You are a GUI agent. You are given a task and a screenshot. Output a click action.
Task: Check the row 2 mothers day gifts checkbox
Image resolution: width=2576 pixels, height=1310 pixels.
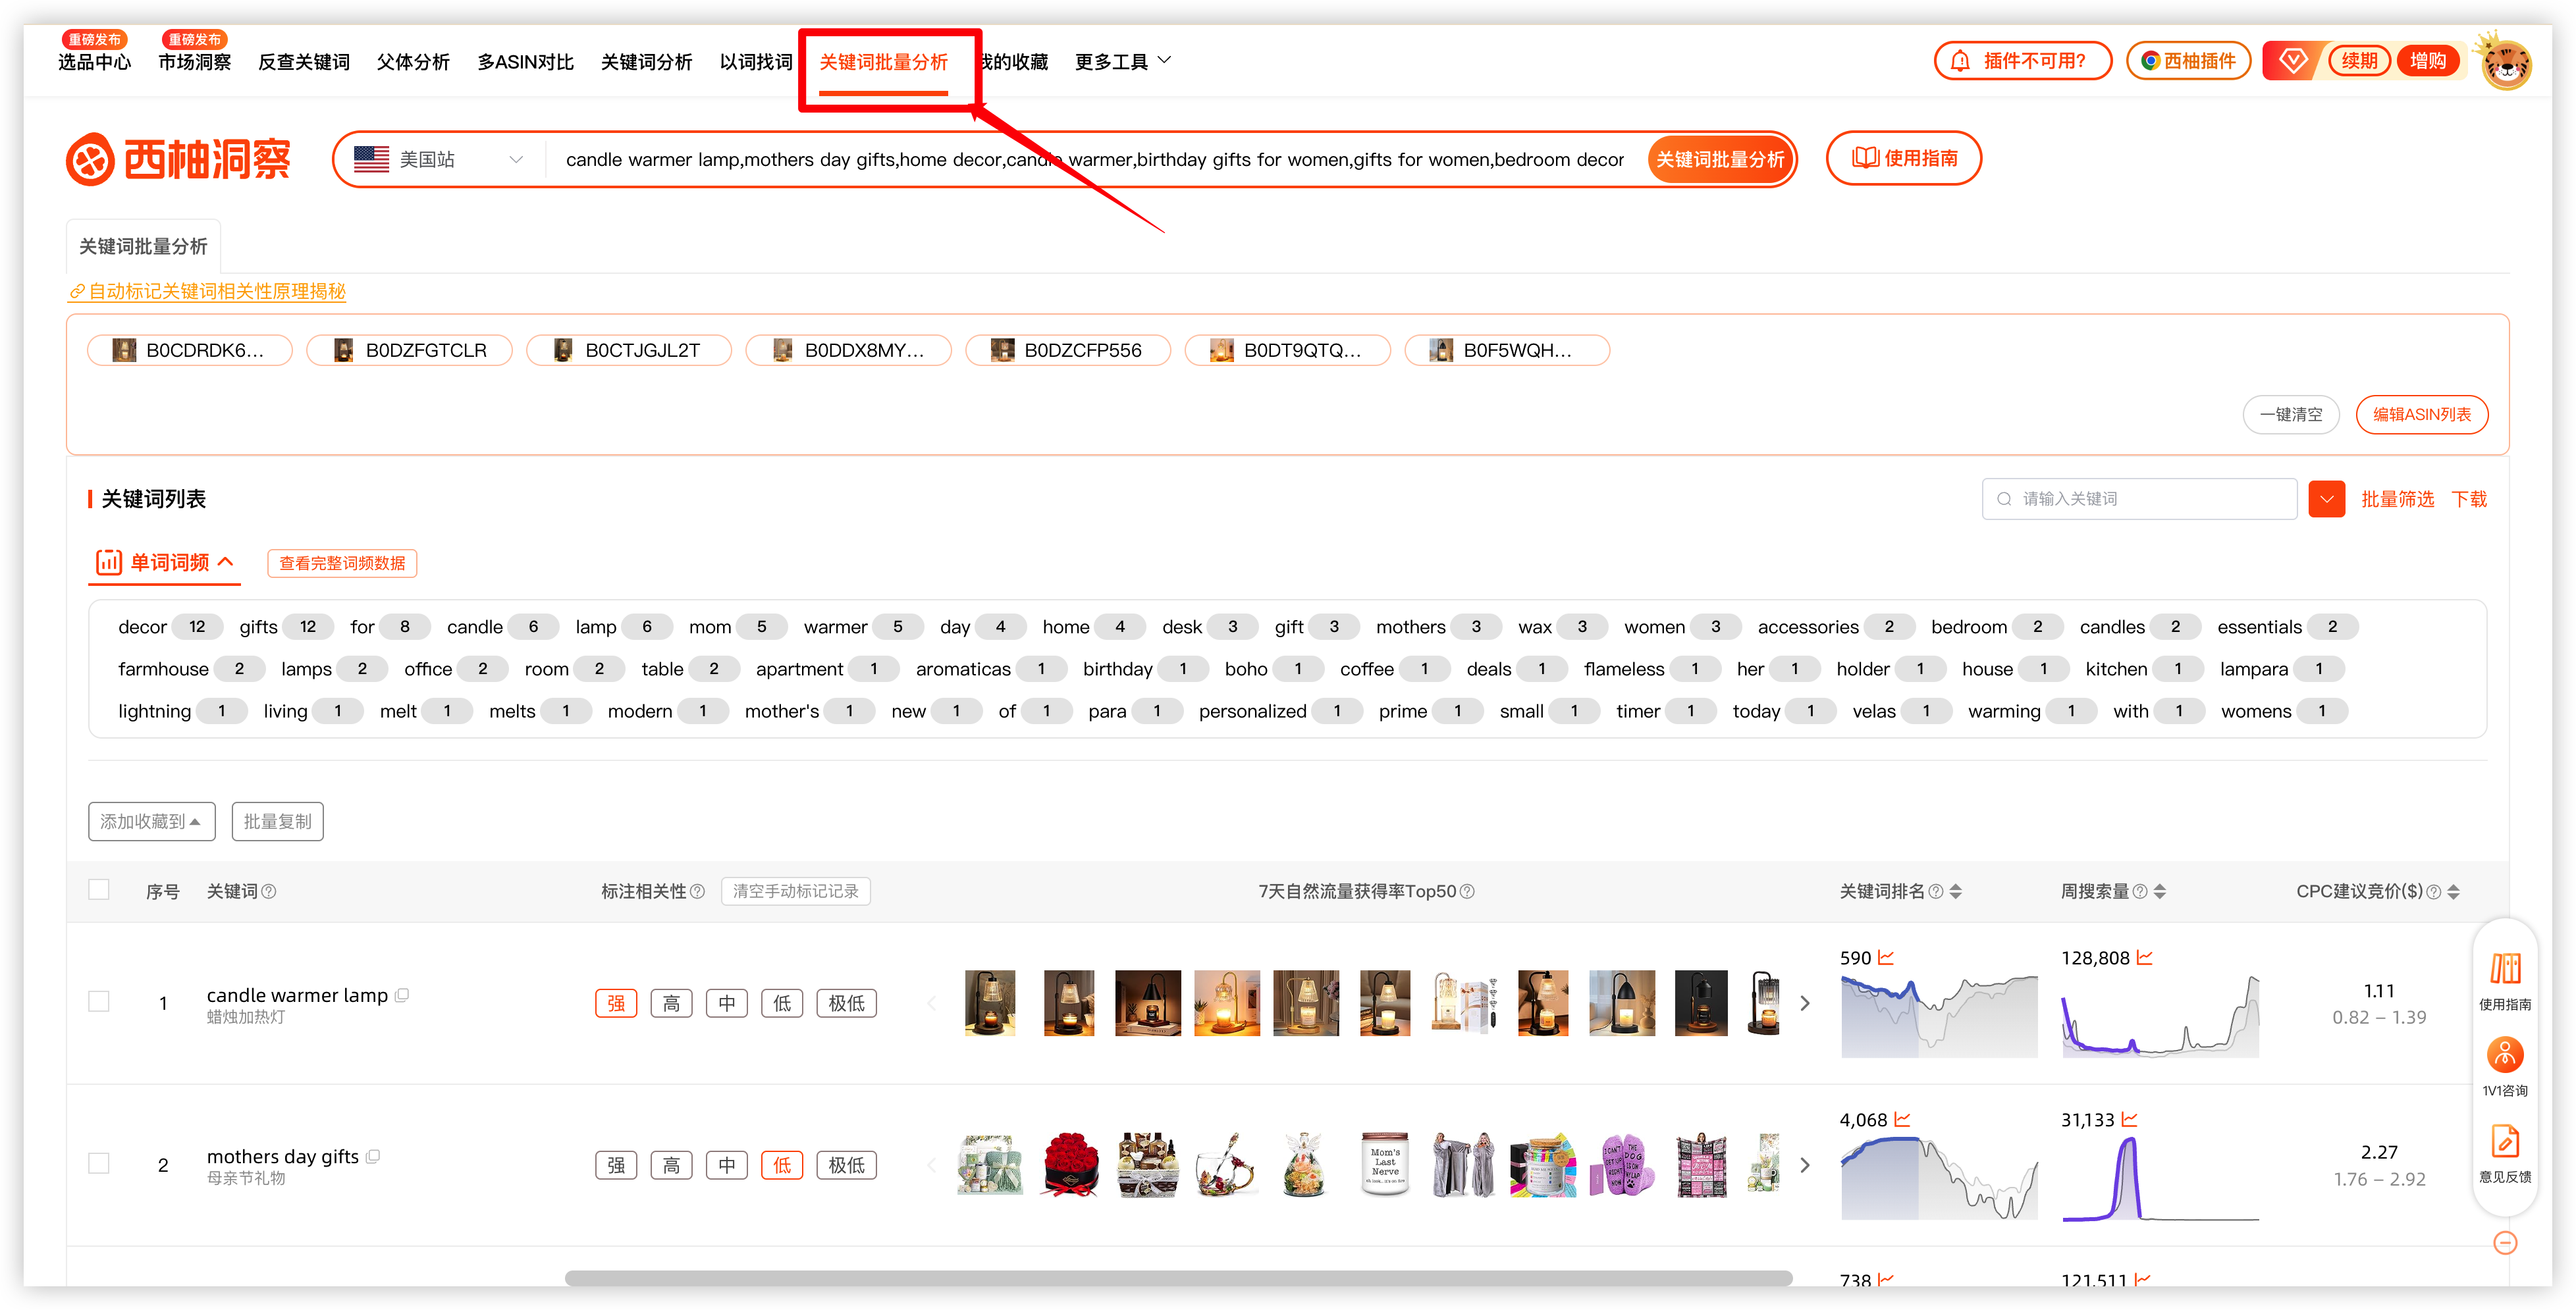(x=99, y=1164)
